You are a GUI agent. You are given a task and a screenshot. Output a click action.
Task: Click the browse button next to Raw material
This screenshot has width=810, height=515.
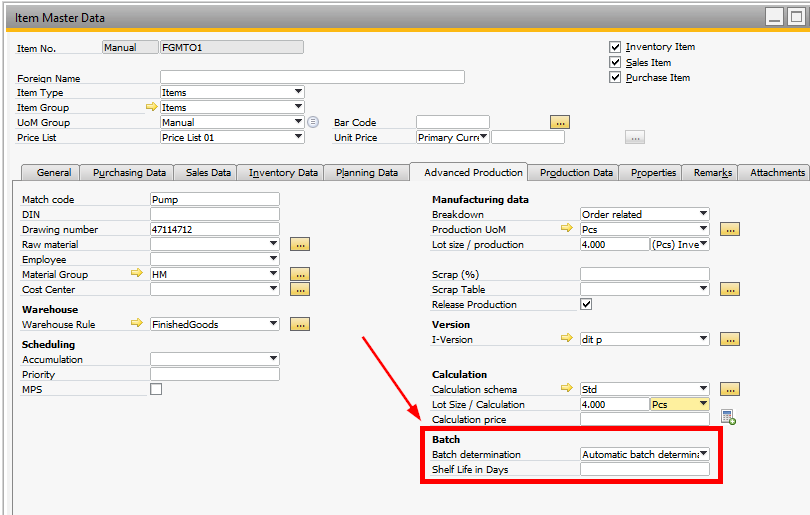pyautogui.click(x=300, y=244)
